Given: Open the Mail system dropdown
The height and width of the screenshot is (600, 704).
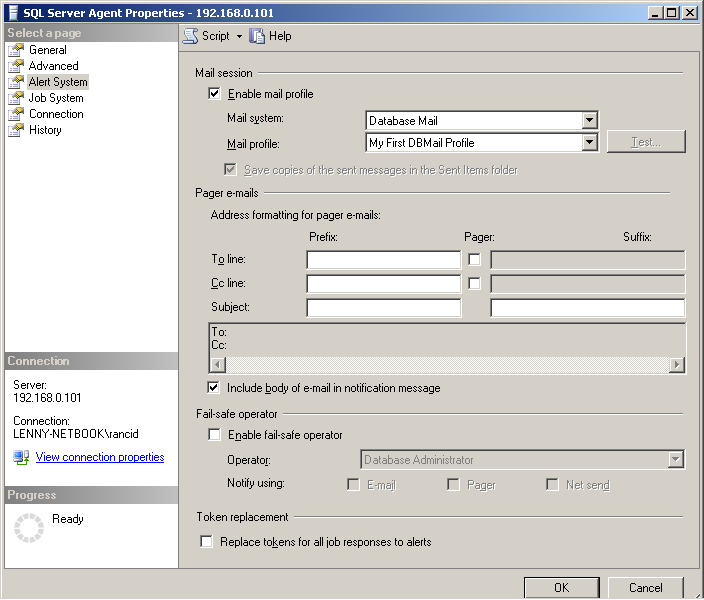Looking at the screenshot, I should 590,120.
